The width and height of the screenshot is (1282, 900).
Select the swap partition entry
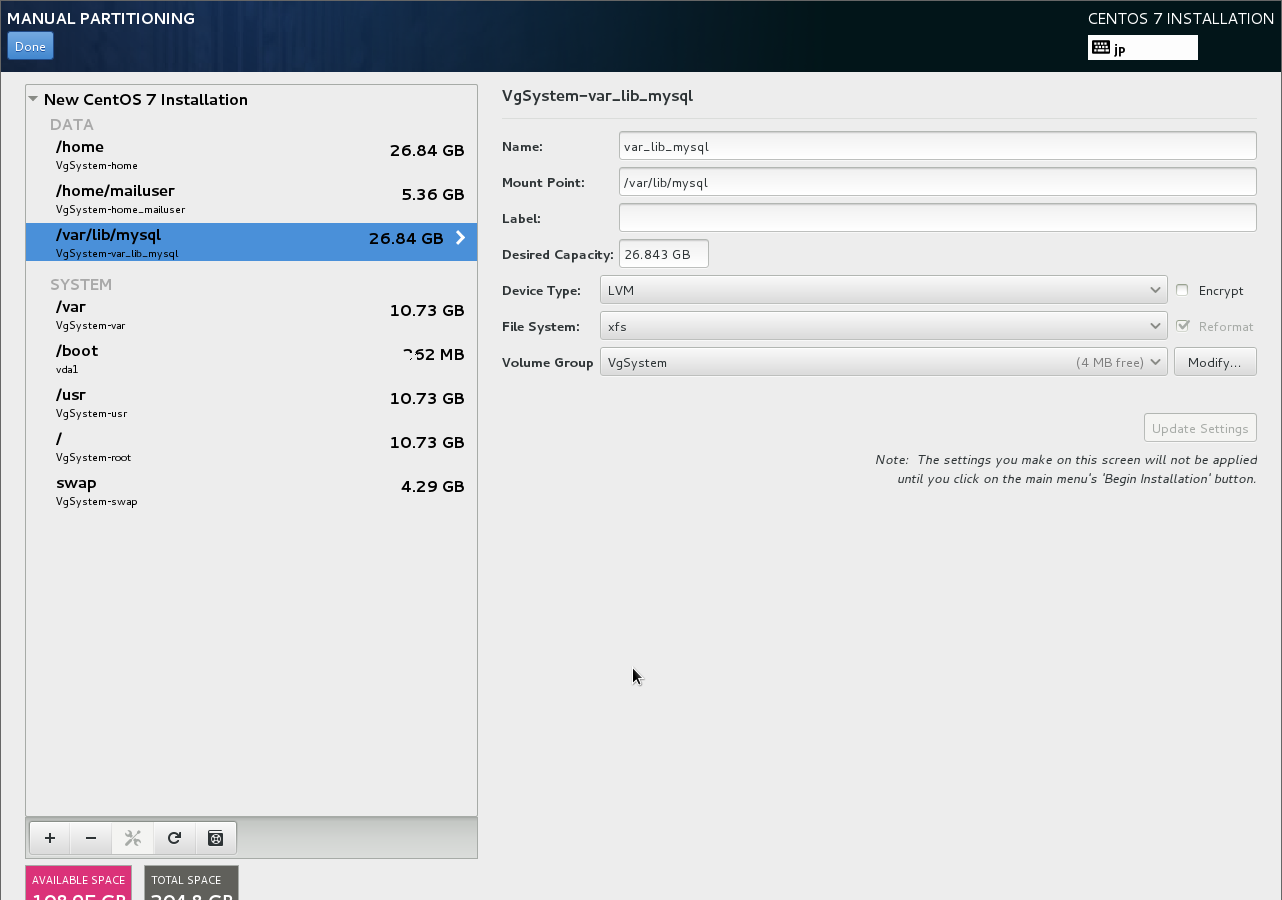[250, 490]
